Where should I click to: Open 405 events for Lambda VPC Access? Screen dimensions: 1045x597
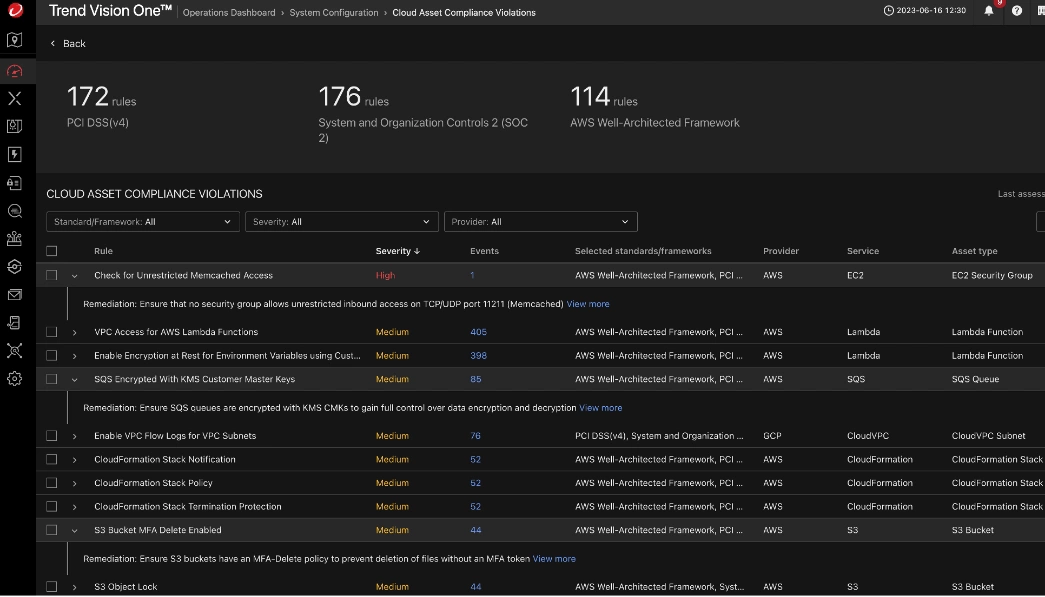[x=479, y=332]
